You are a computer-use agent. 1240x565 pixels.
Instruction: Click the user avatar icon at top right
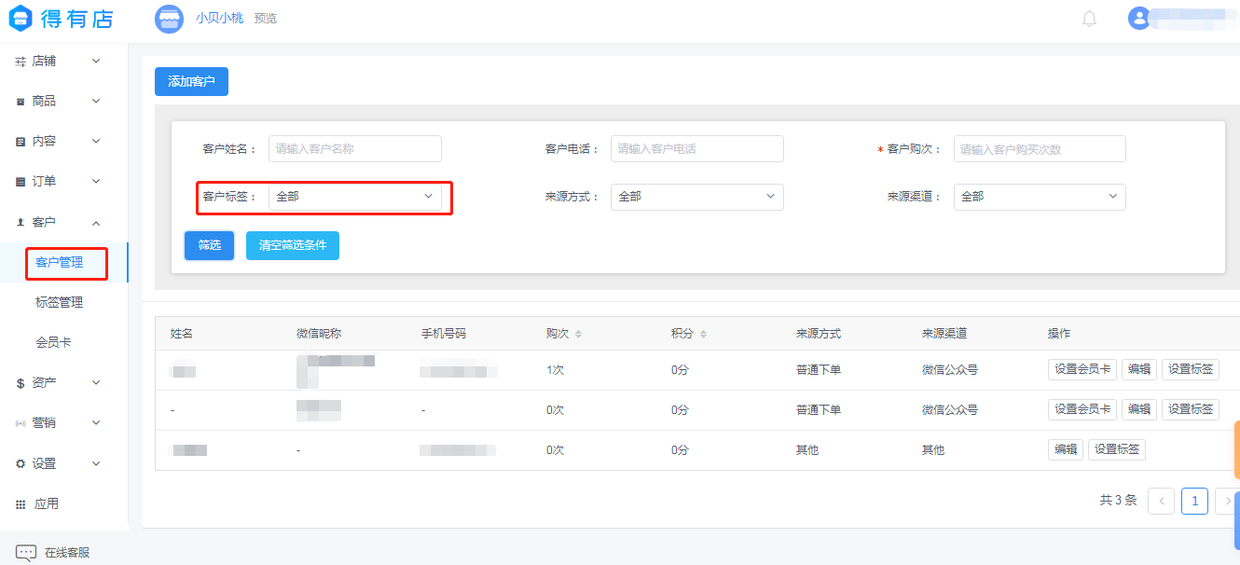(1139, 18)
